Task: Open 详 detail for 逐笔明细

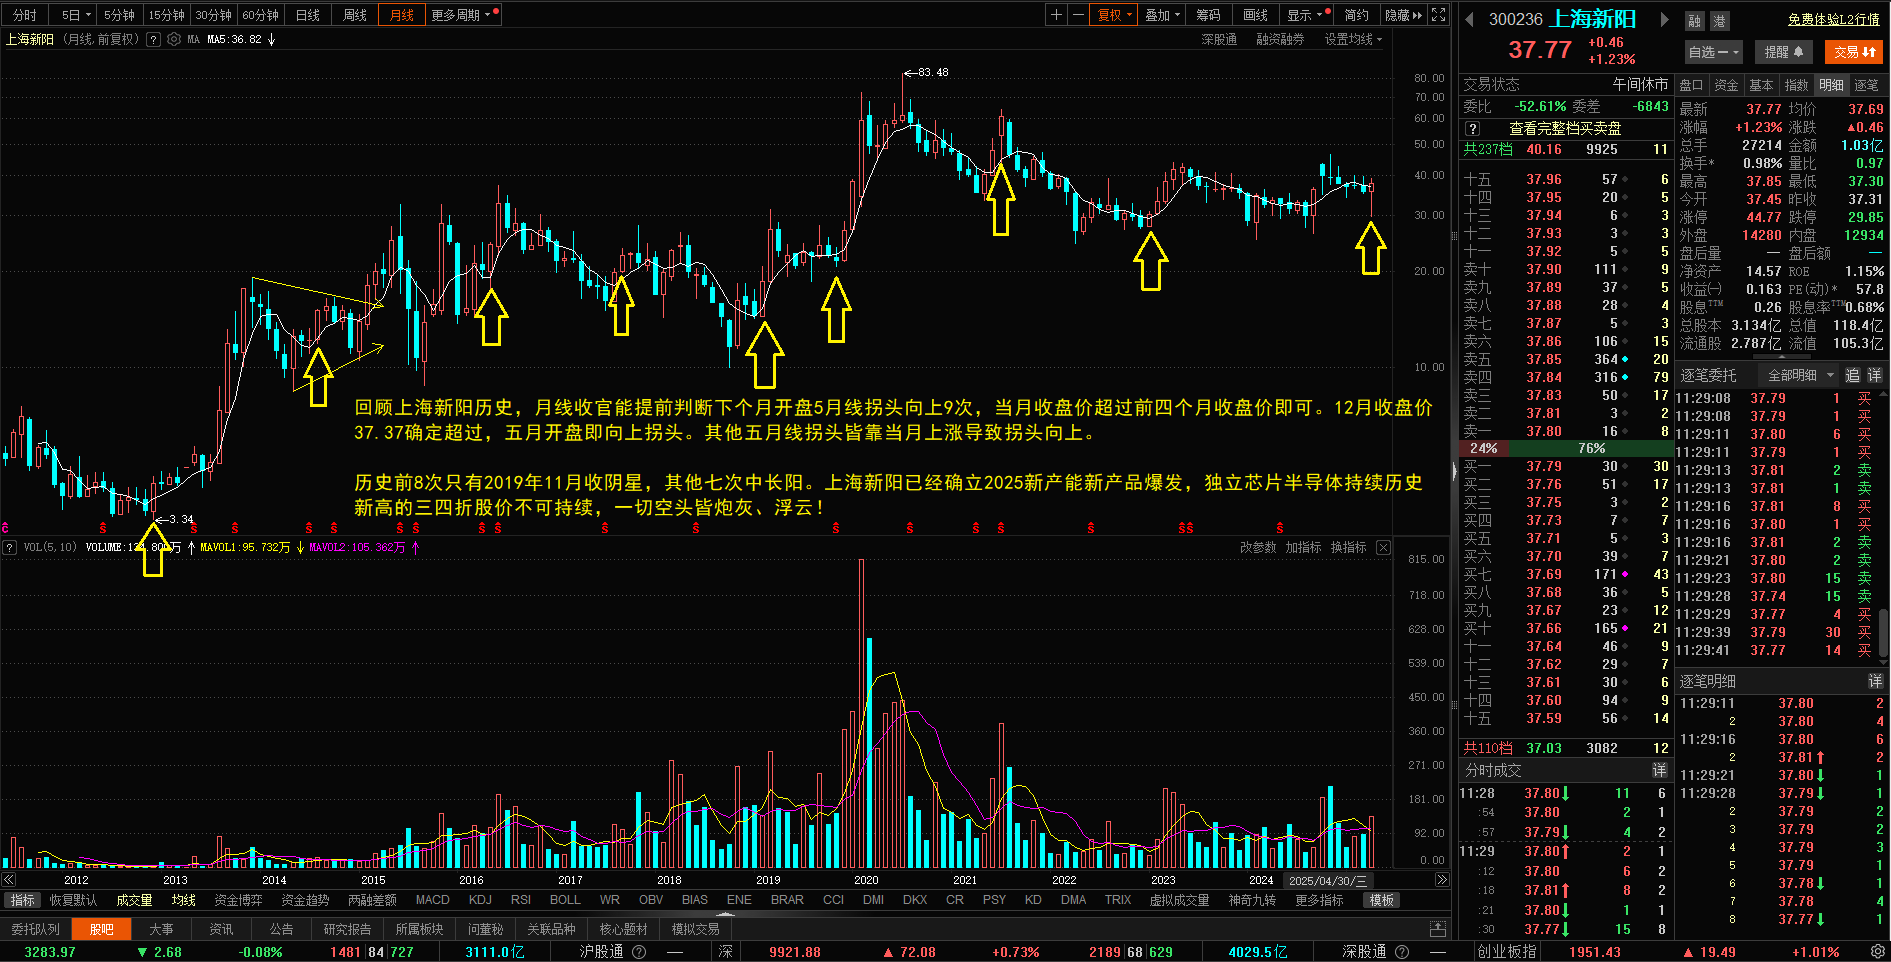Action: 1875,681
